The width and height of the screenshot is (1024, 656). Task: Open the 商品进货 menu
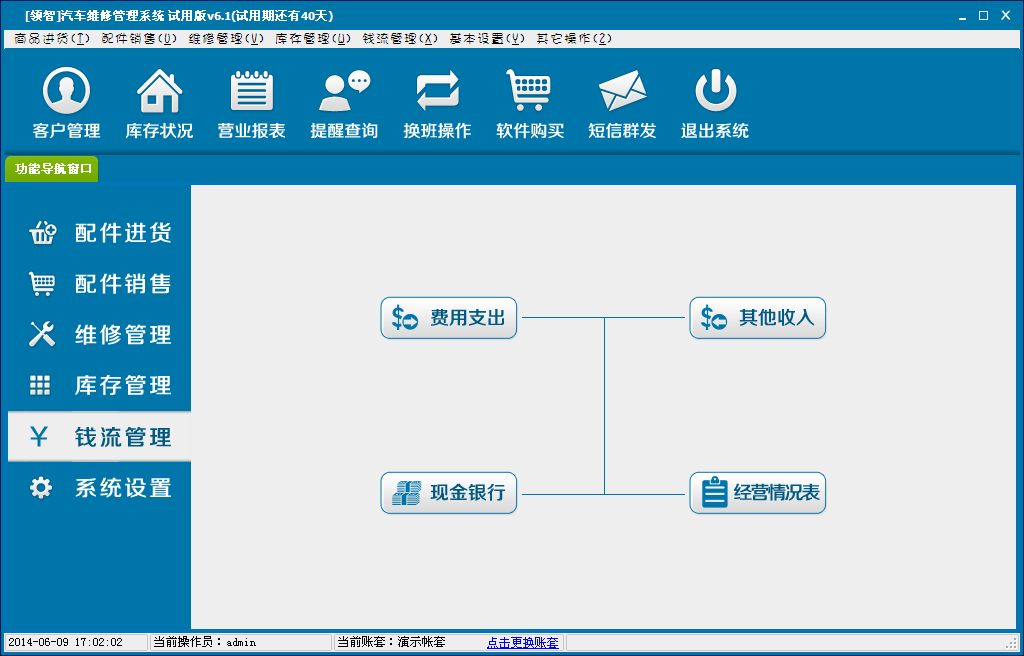pos(53,38)
